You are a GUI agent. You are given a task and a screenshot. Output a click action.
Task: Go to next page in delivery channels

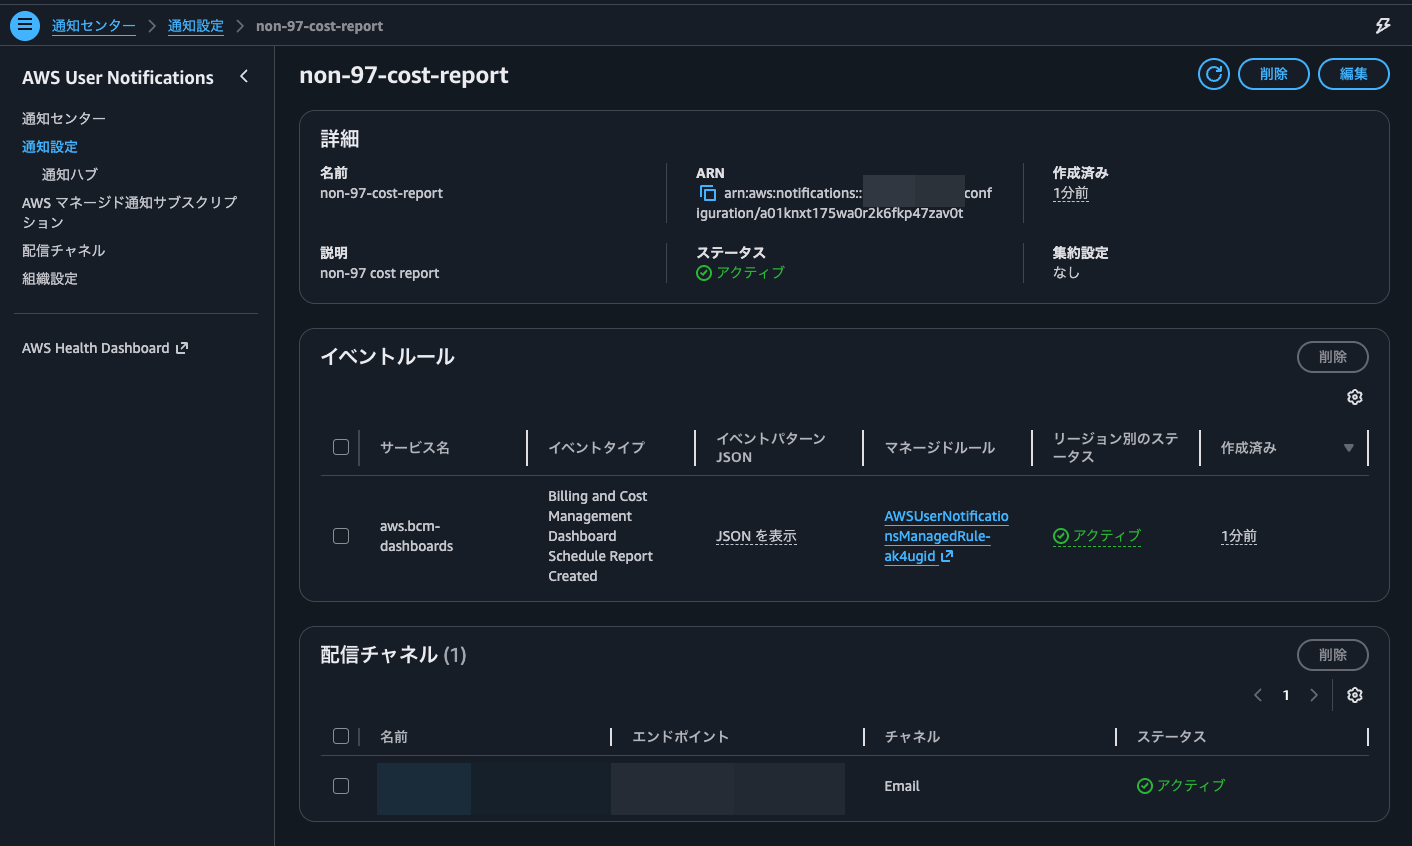(x=1314, y=695)
